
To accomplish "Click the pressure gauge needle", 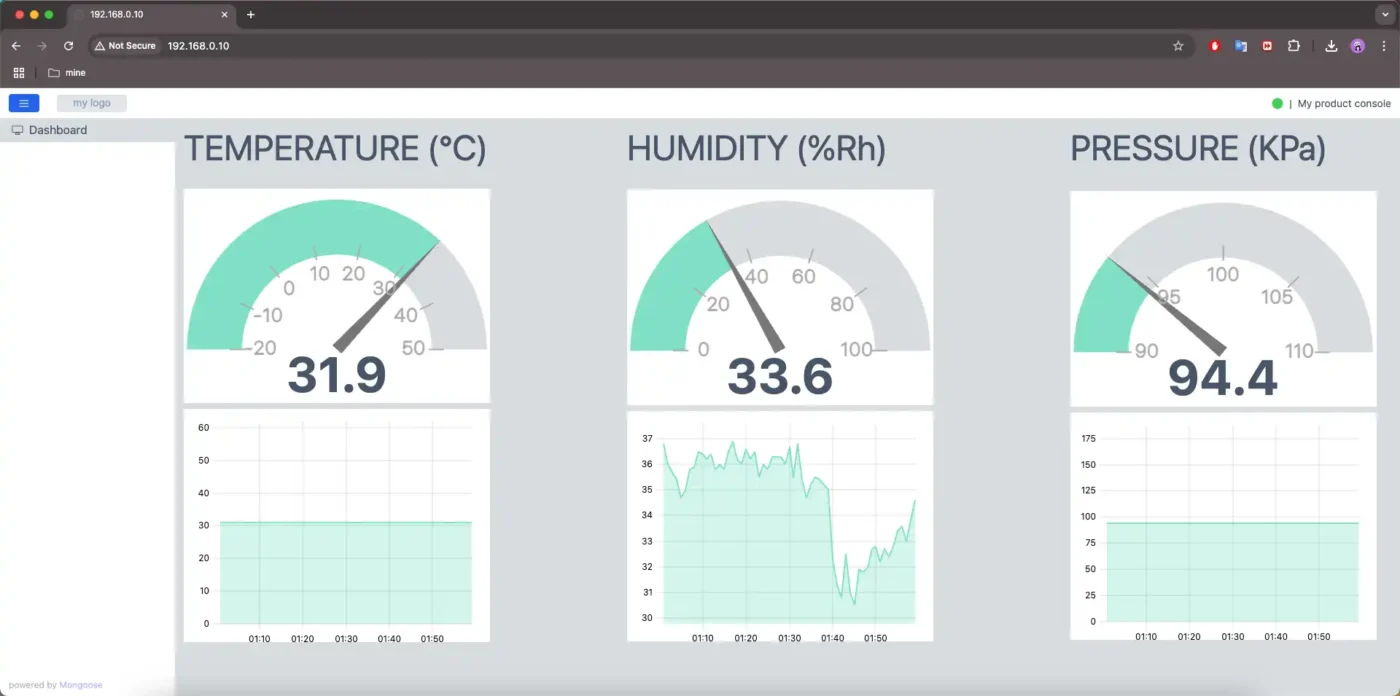I will pyautogui.click(x=1166, y=305).
